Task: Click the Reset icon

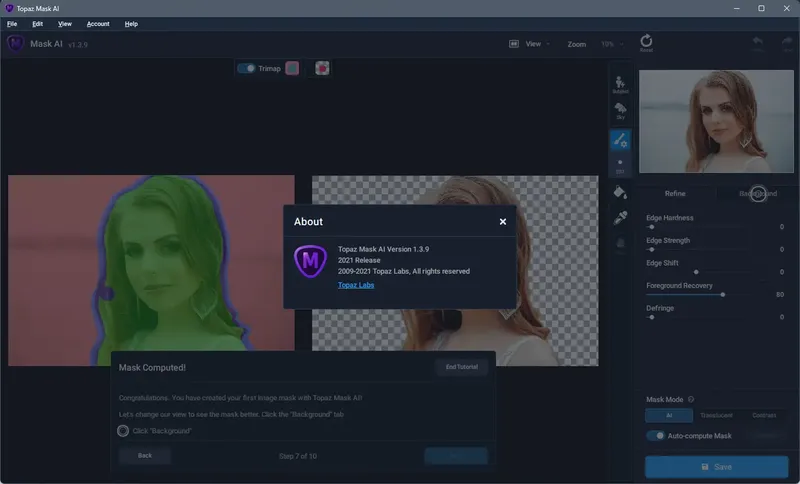Action: 646,43
